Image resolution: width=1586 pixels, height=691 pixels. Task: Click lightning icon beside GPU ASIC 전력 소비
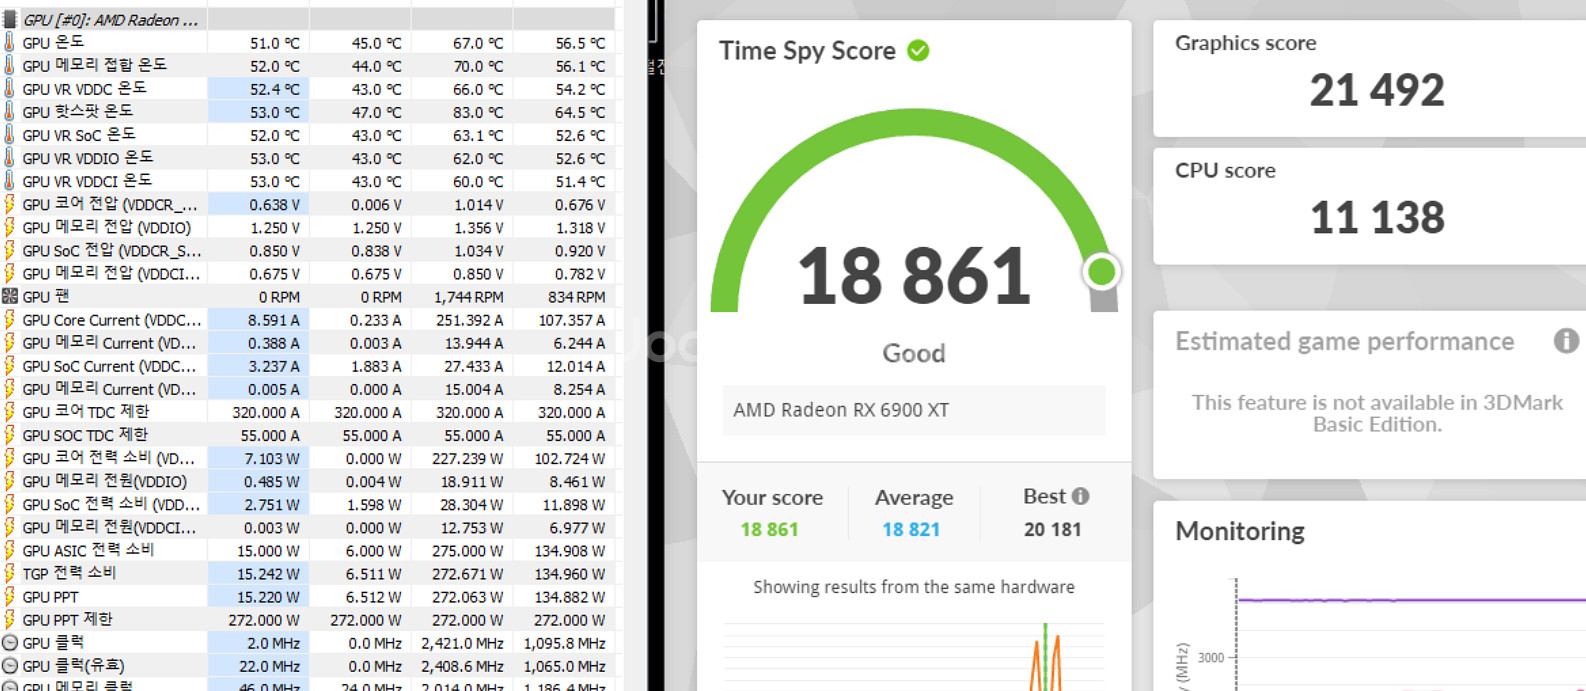10,550
